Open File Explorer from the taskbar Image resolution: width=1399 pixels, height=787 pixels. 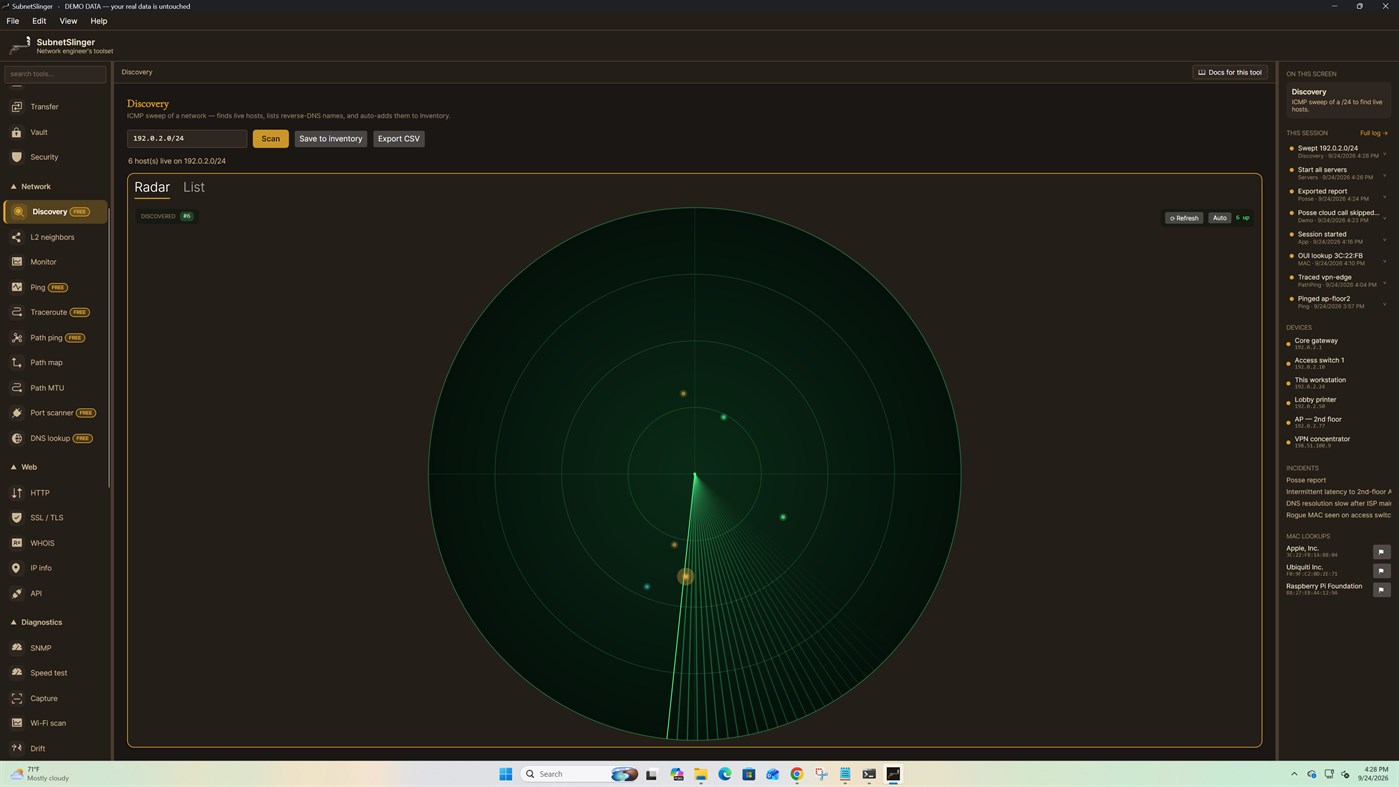tap(701, 774)
